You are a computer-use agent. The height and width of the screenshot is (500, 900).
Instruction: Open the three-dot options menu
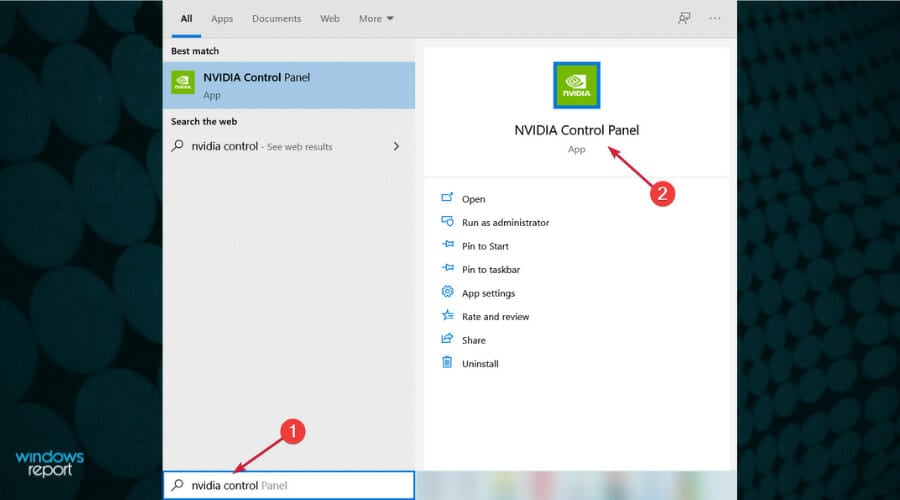click(715, 18)
